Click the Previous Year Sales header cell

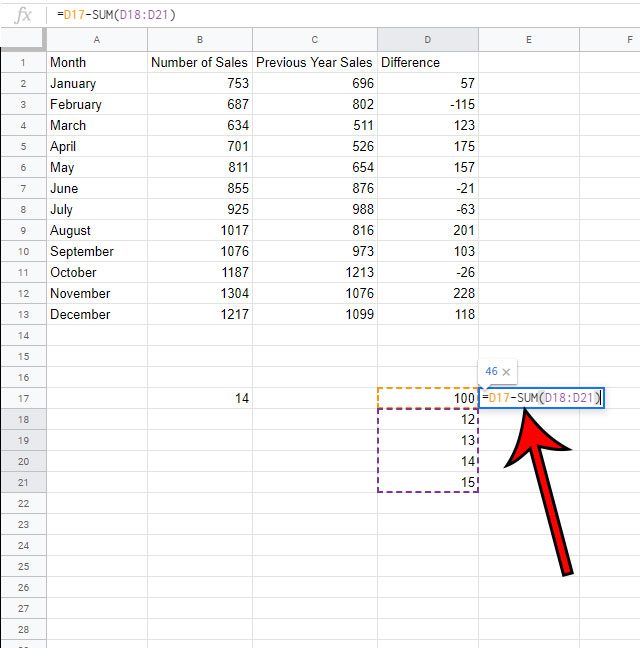[315, 62]
